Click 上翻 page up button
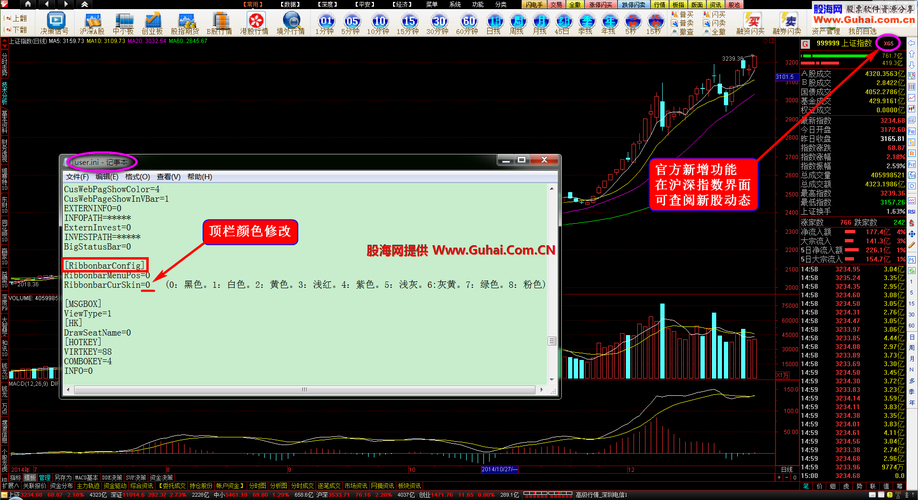The width and height of the screenshot is (918, 500). (x=16, y=18)
